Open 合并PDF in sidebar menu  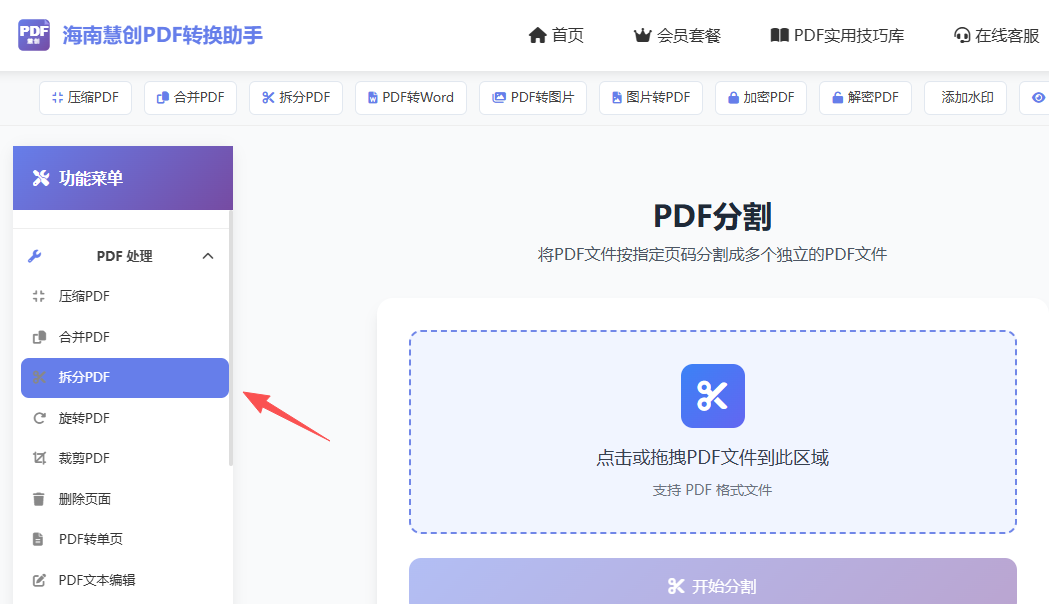point(124,337)
